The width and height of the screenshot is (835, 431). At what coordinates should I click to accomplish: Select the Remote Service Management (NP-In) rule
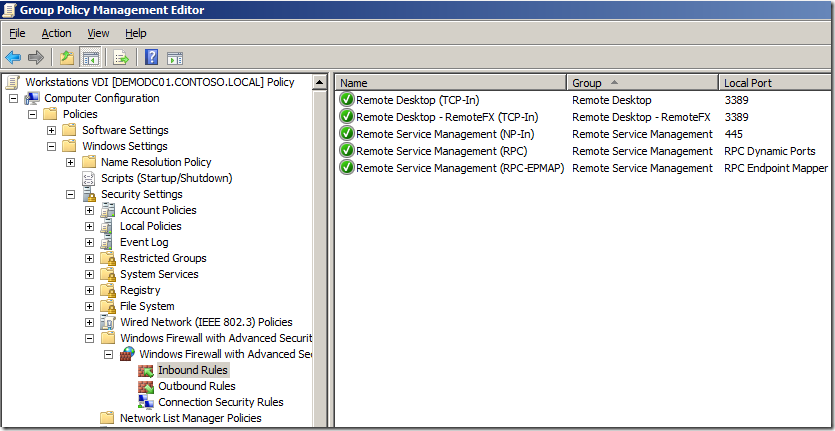447,134
